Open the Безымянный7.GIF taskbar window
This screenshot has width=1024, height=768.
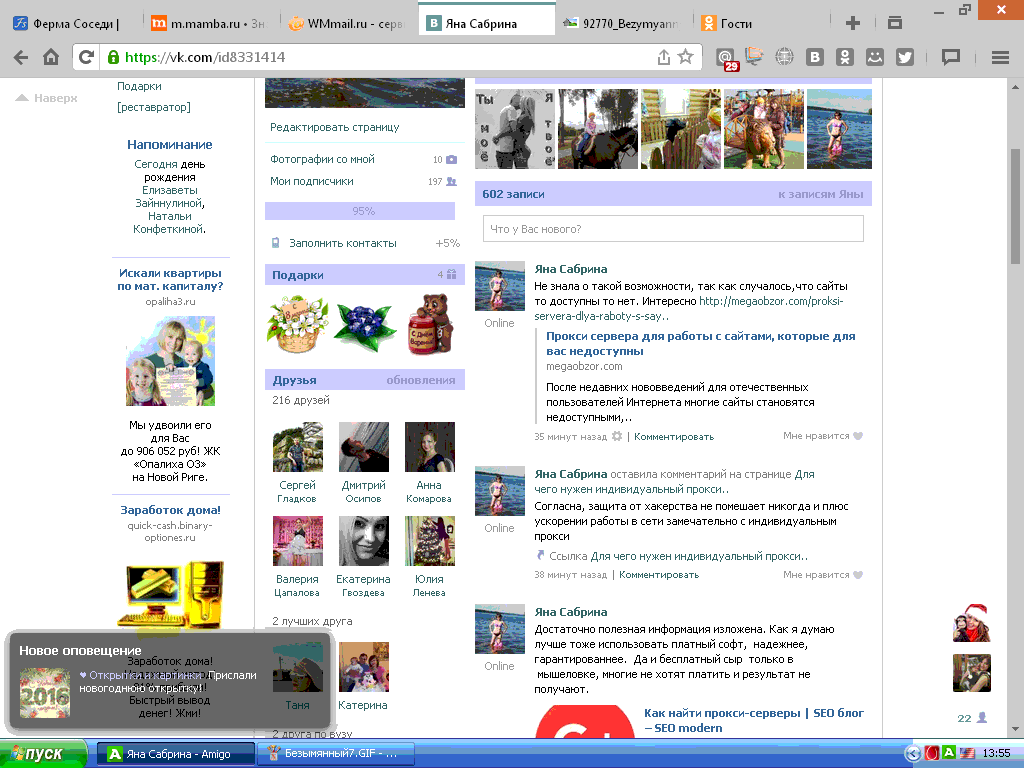point(336,754)
